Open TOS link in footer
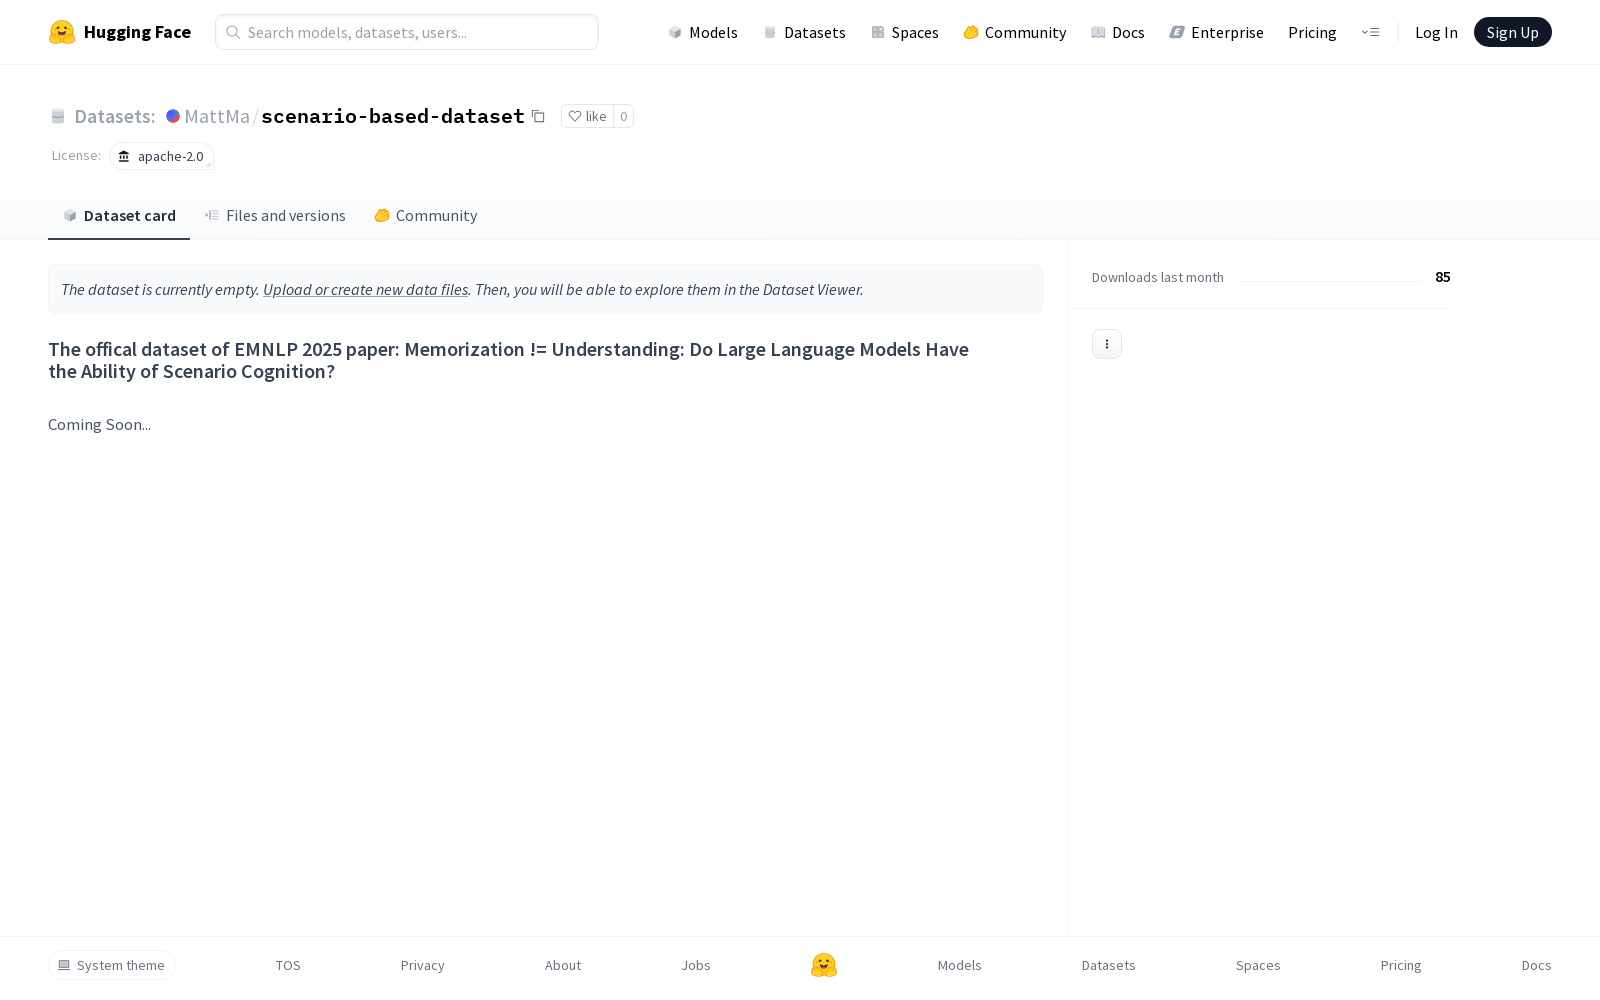This screenshot has width=1600, height=1000. [288, 965]
